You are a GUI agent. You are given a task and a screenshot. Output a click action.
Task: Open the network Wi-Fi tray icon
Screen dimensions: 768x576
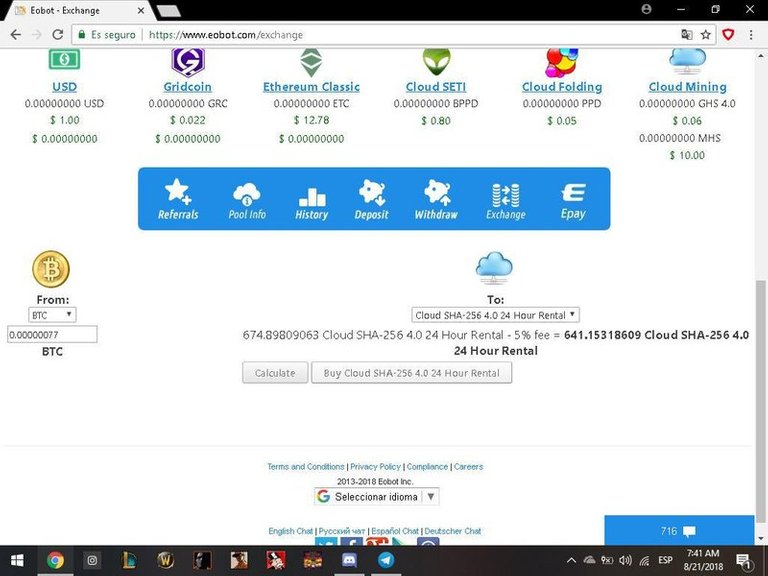[x=645, y=560]
